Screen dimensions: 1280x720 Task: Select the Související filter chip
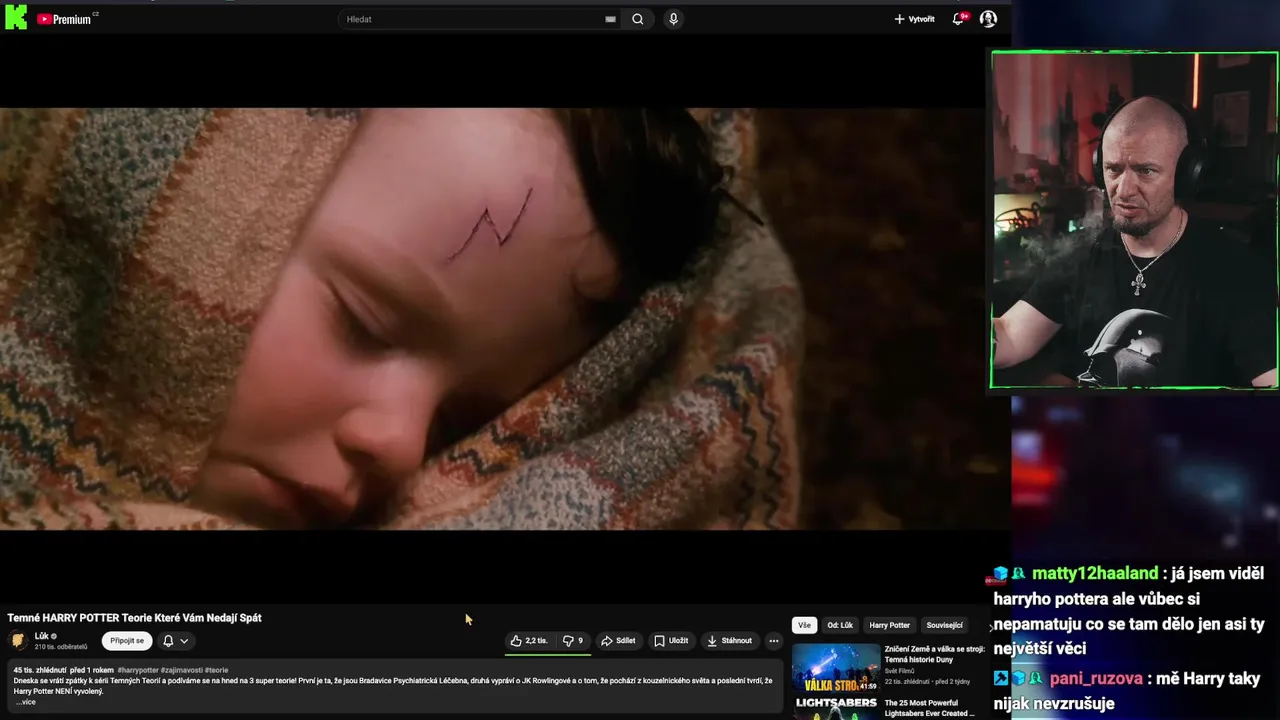(945, 625)
